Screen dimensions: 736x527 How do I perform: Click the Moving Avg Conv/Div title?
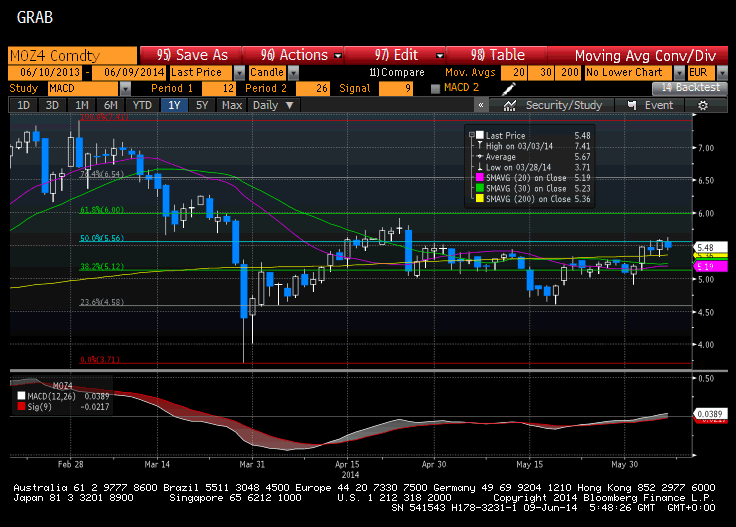coord(645,56)
